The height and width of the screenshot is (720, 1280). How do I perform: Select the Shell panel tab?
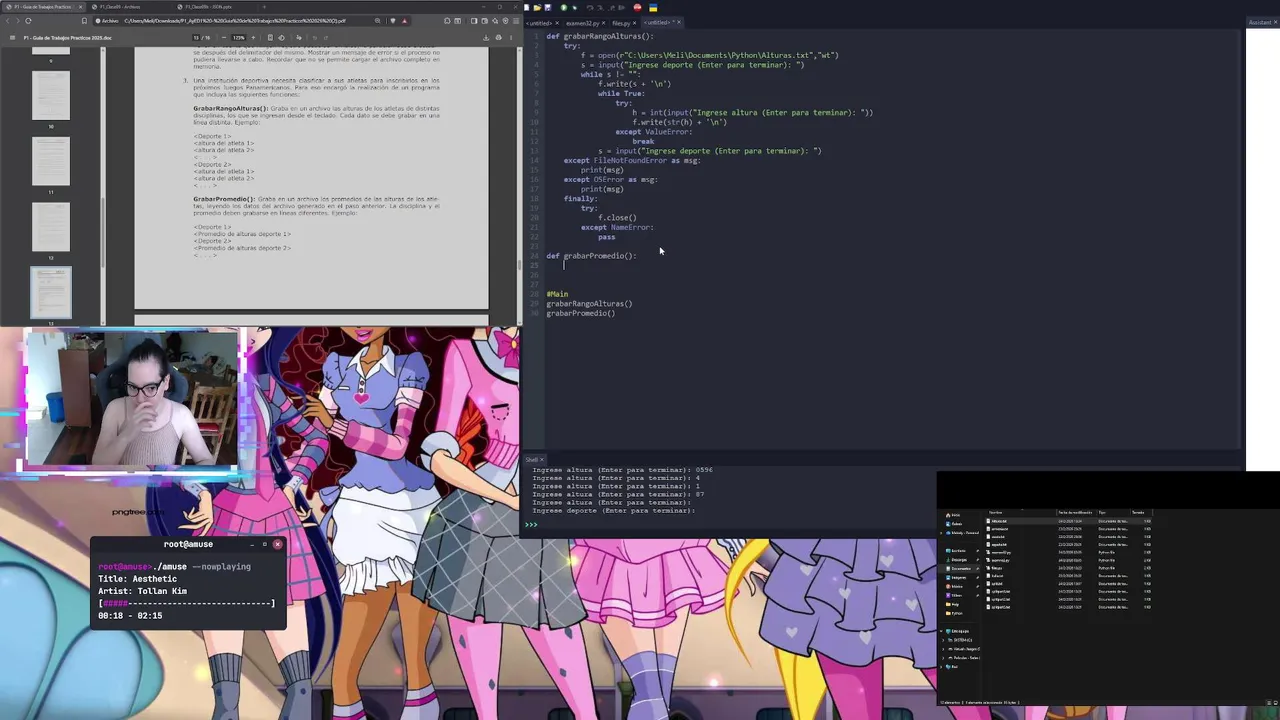point(531,459)
